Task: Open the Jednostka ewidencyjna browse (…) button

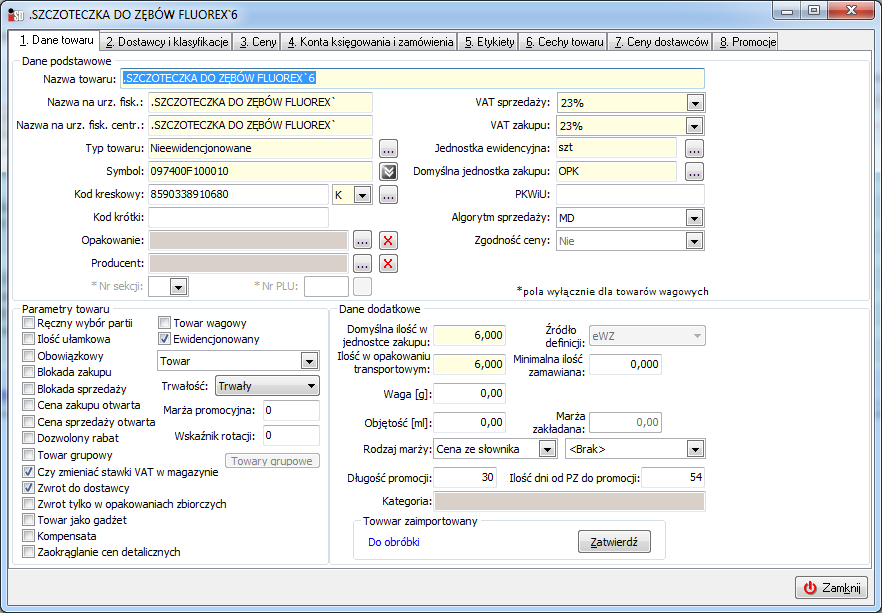Action: point(694,148)
